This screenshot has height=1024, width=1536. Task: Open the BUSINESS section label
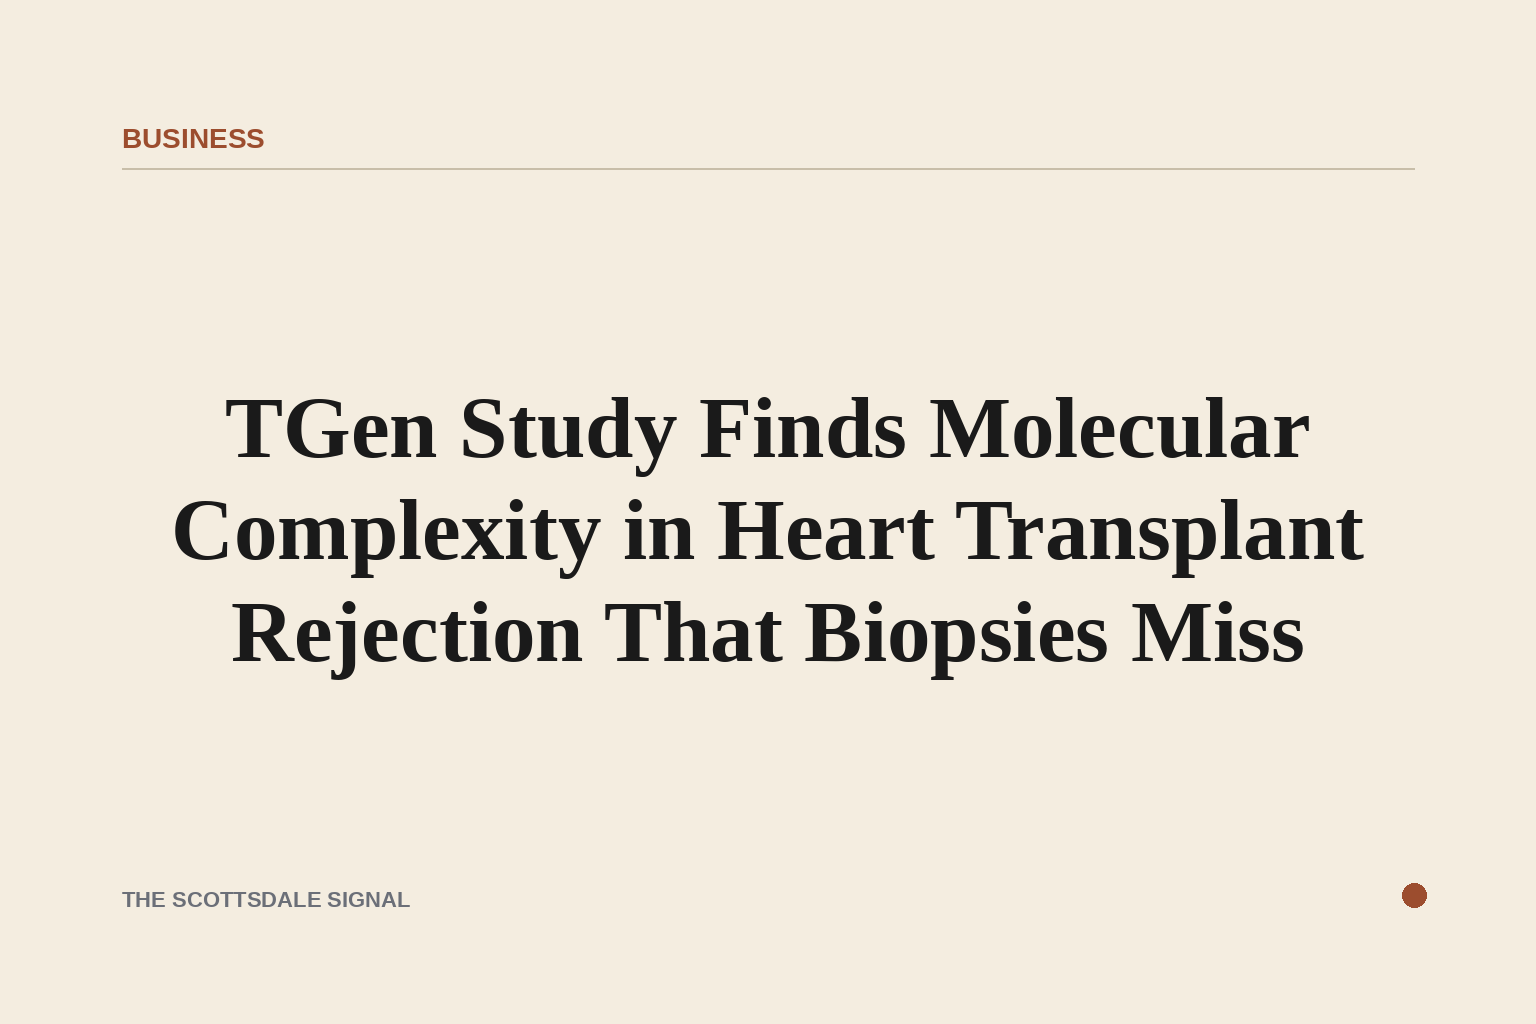pos(193,139)
